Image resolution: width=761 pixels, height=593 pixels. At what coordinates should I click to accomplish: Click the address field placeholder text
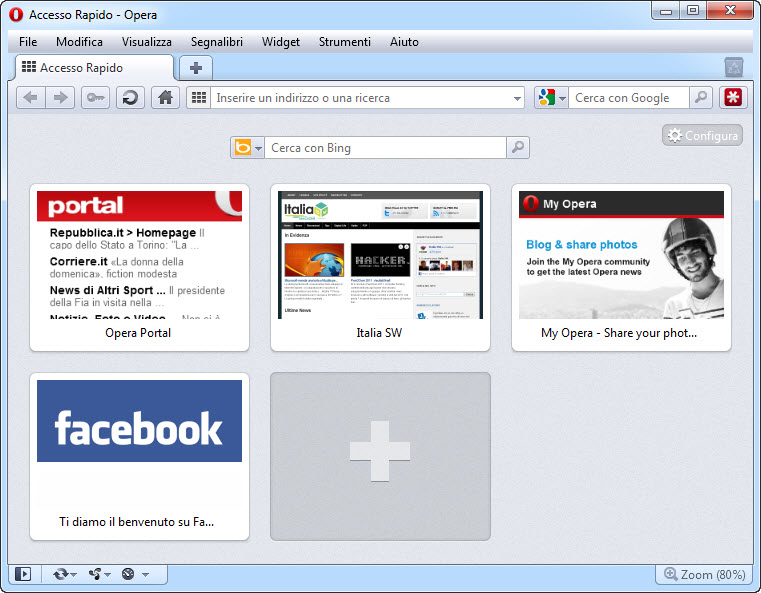(x=303, y=98)
